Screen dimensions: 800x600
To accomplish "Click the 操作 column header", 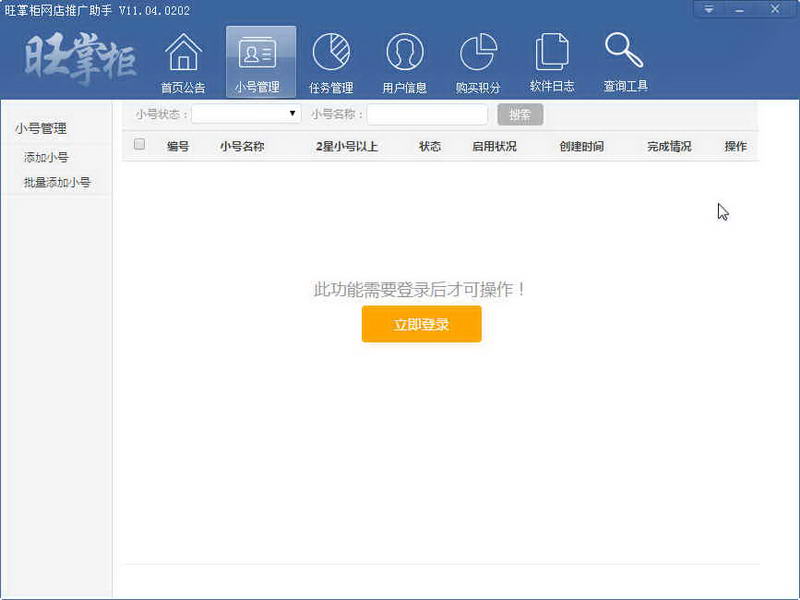I will (x=736, y=146).
